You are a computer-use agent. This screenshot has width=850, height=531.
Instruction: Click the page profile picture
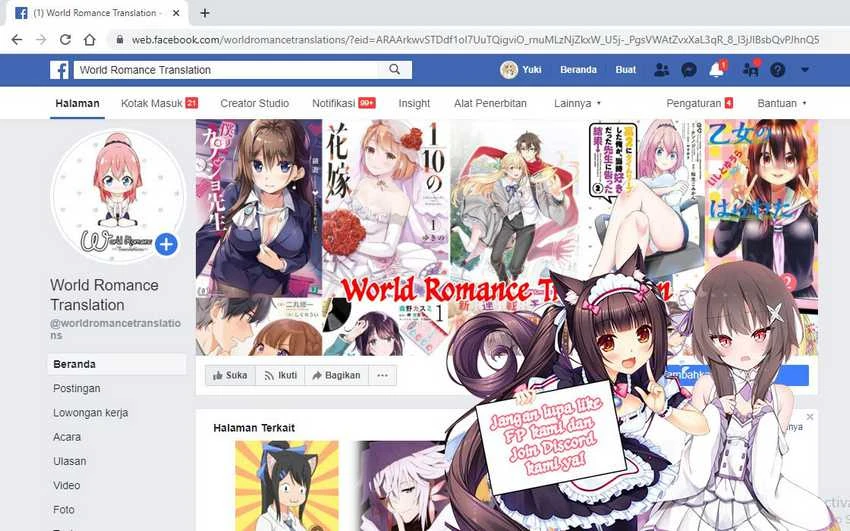pos(117,195)
